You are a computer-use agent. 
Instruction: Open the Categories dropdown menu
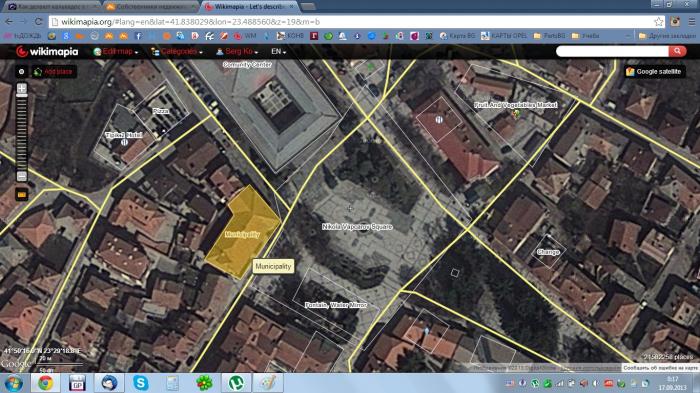point(177,52)
